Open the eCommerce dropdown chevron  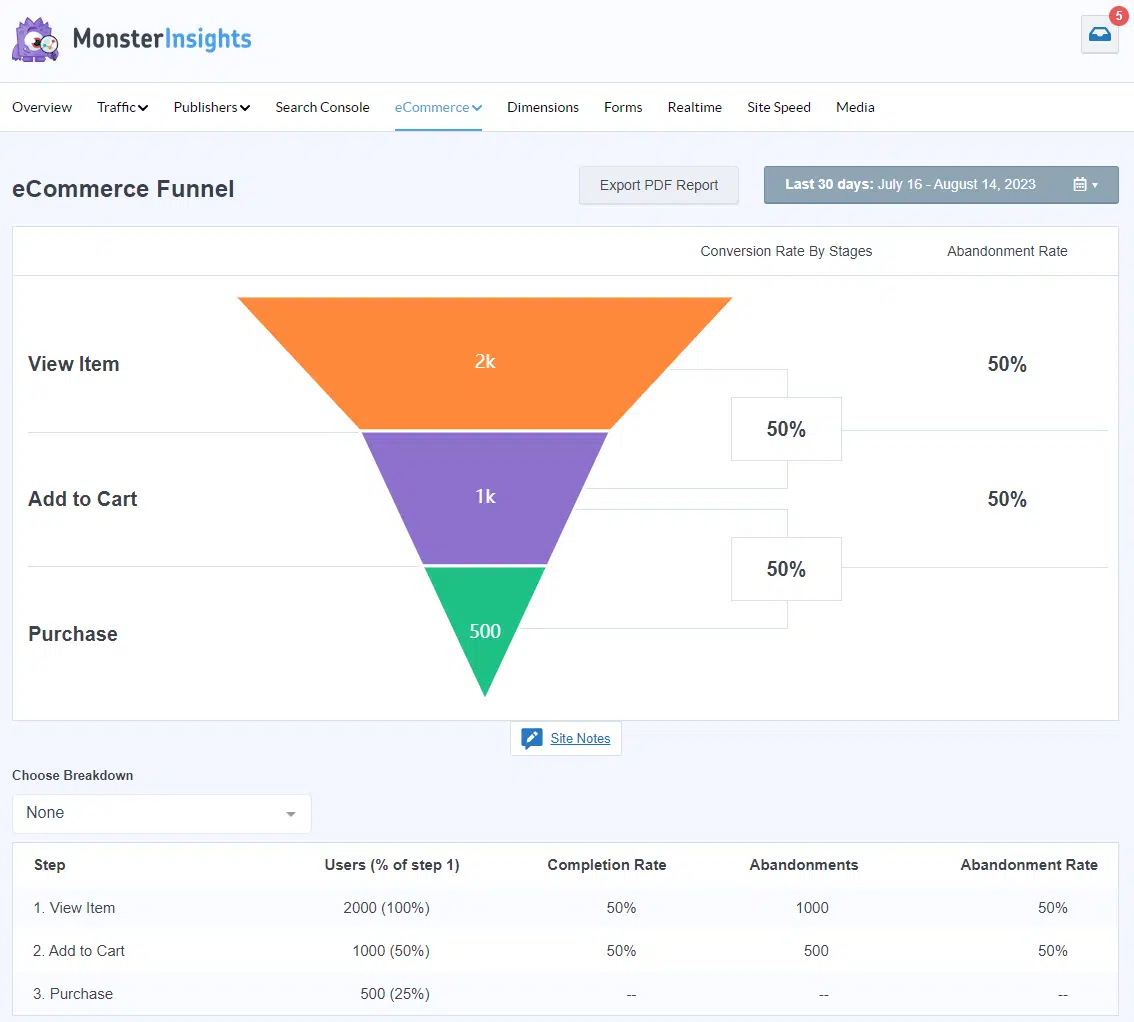click(476, 107)
